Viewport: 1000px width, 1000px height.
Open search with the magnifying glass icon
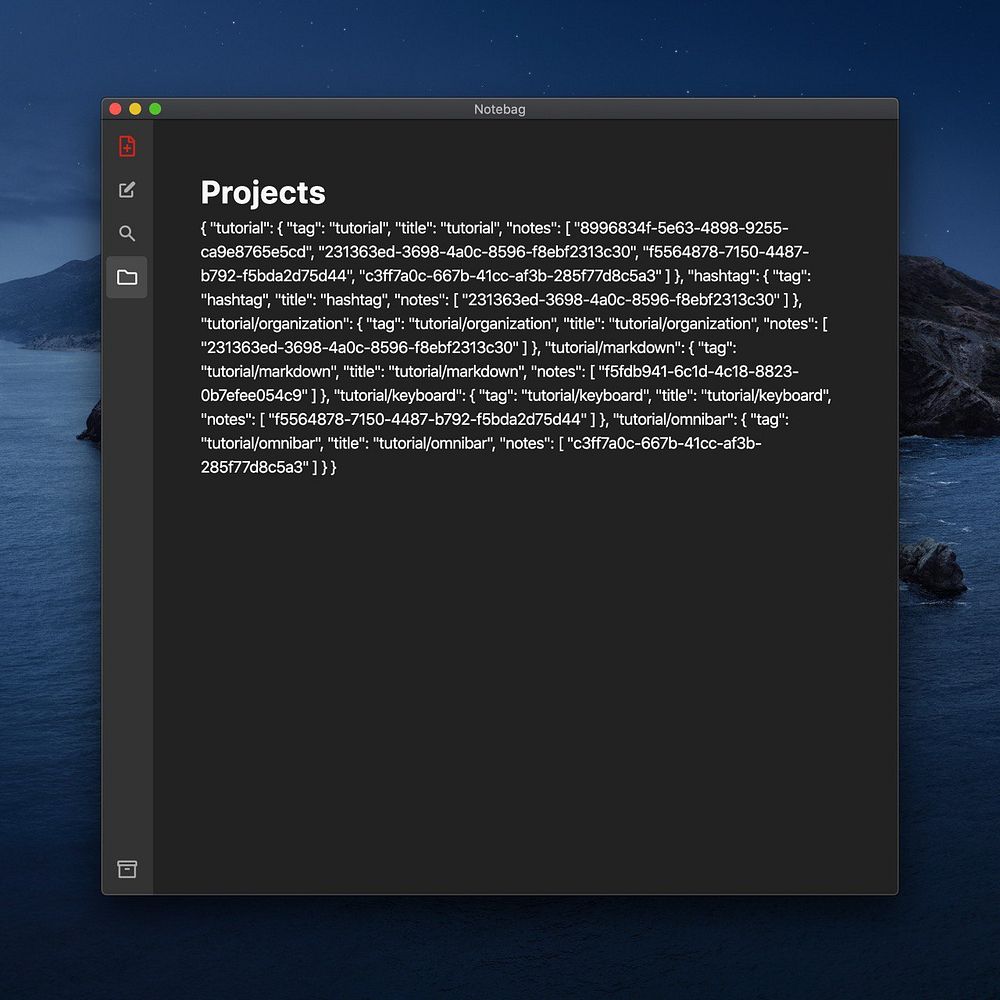127,233
